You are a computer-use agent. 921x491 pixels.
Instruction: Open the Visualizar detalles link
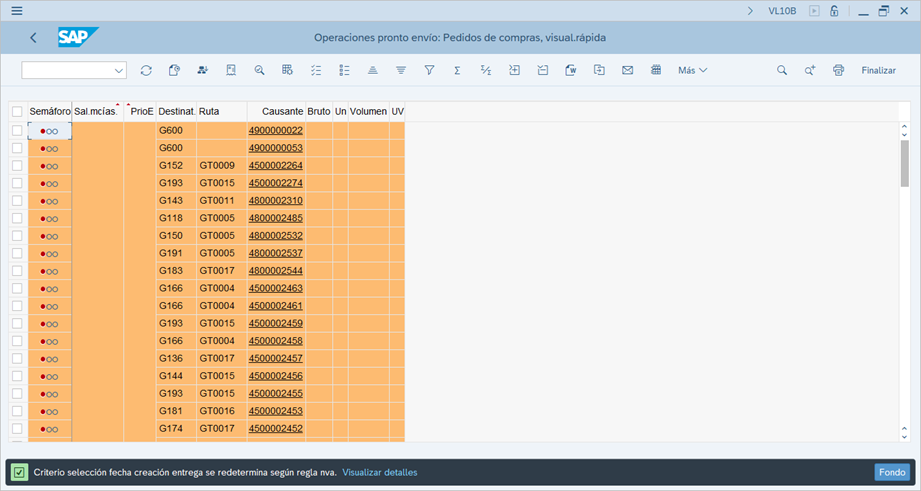(x=379, y=472)
